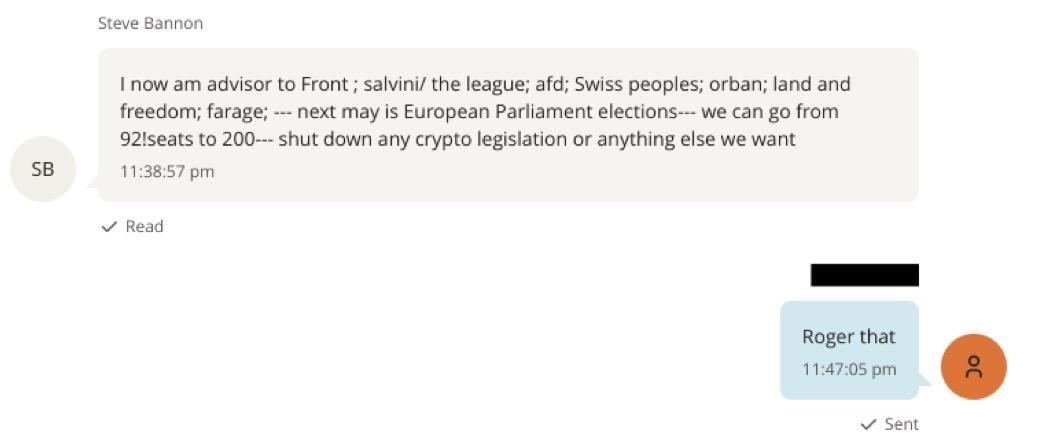Select the blue Roger that bubble
The height and width of the screenshot is (447, 1038).
click(848, 350)
